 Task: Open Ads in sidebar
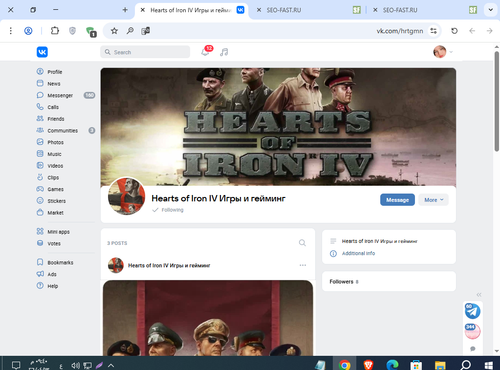tap(52, 274)
